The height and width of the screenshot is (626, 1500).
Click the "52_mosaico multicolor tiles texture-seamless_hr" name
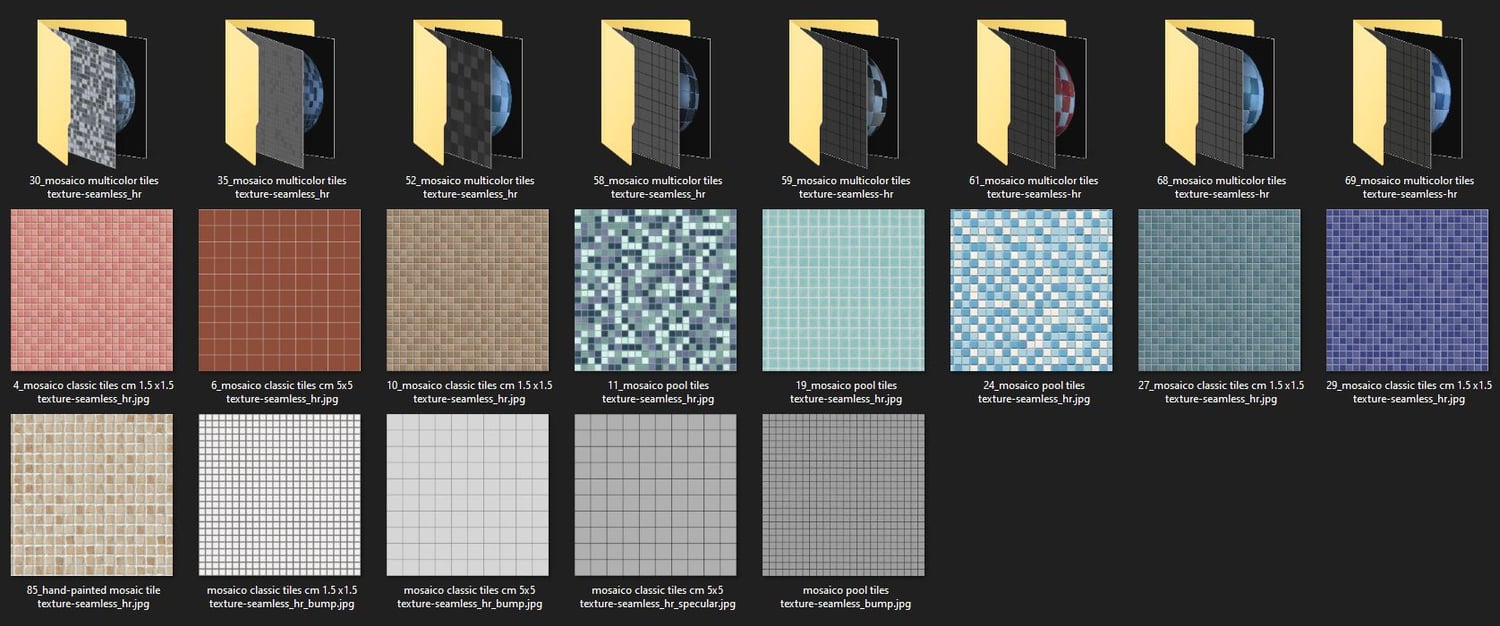(x=470, y=187)
